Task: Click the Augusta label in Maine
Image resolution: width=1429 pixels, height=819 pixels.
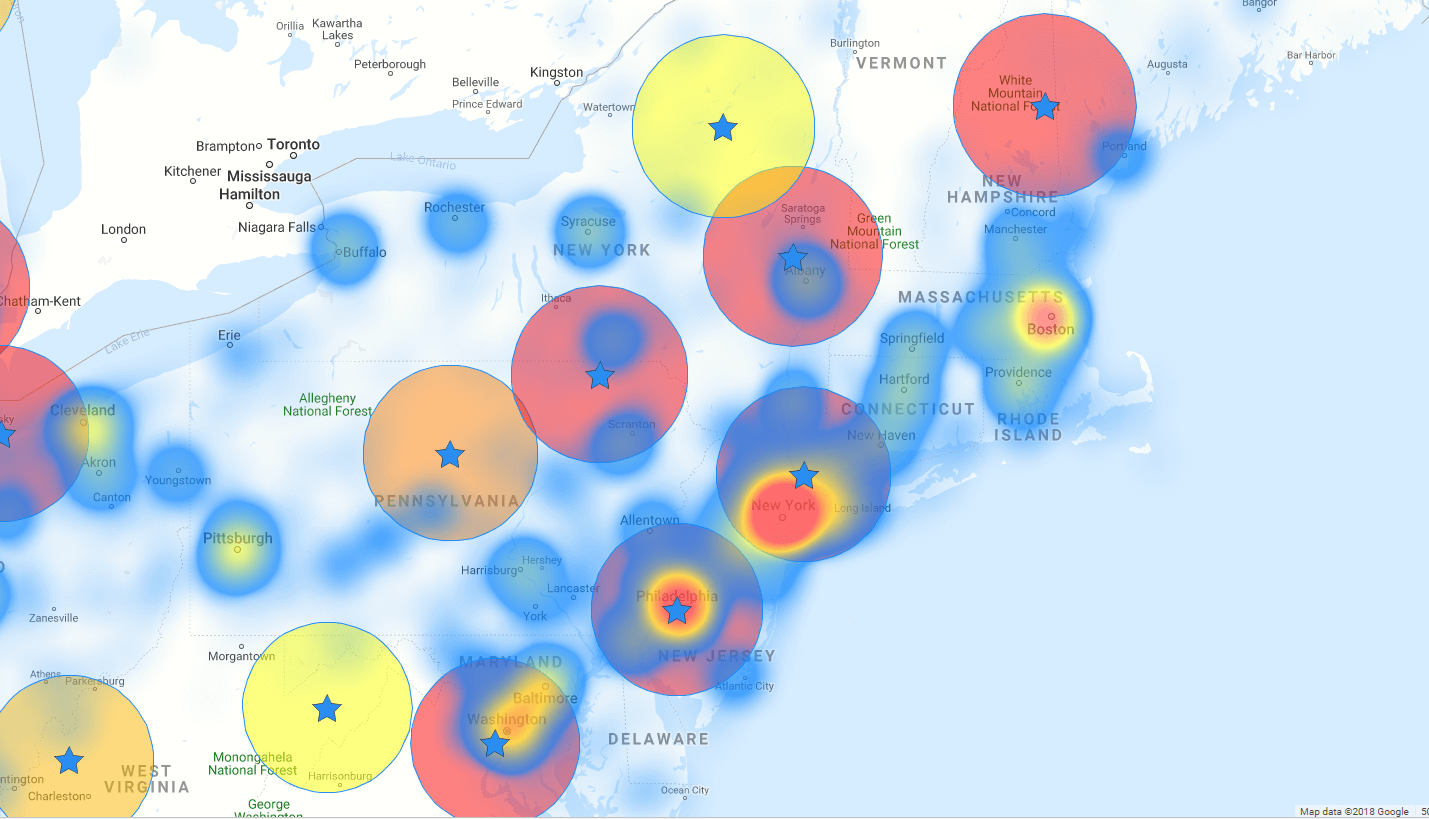Action: (1167, 64)
